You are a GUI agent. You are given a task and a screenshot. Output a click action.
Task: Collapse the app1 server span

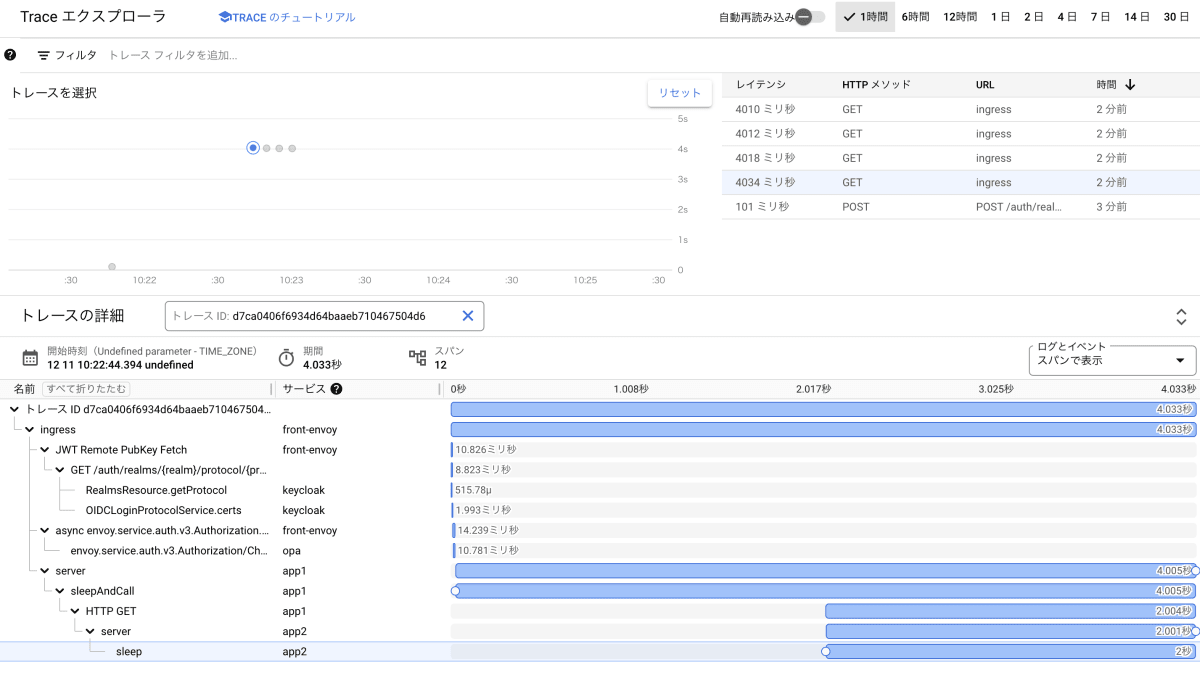click(x=45, y=571)
